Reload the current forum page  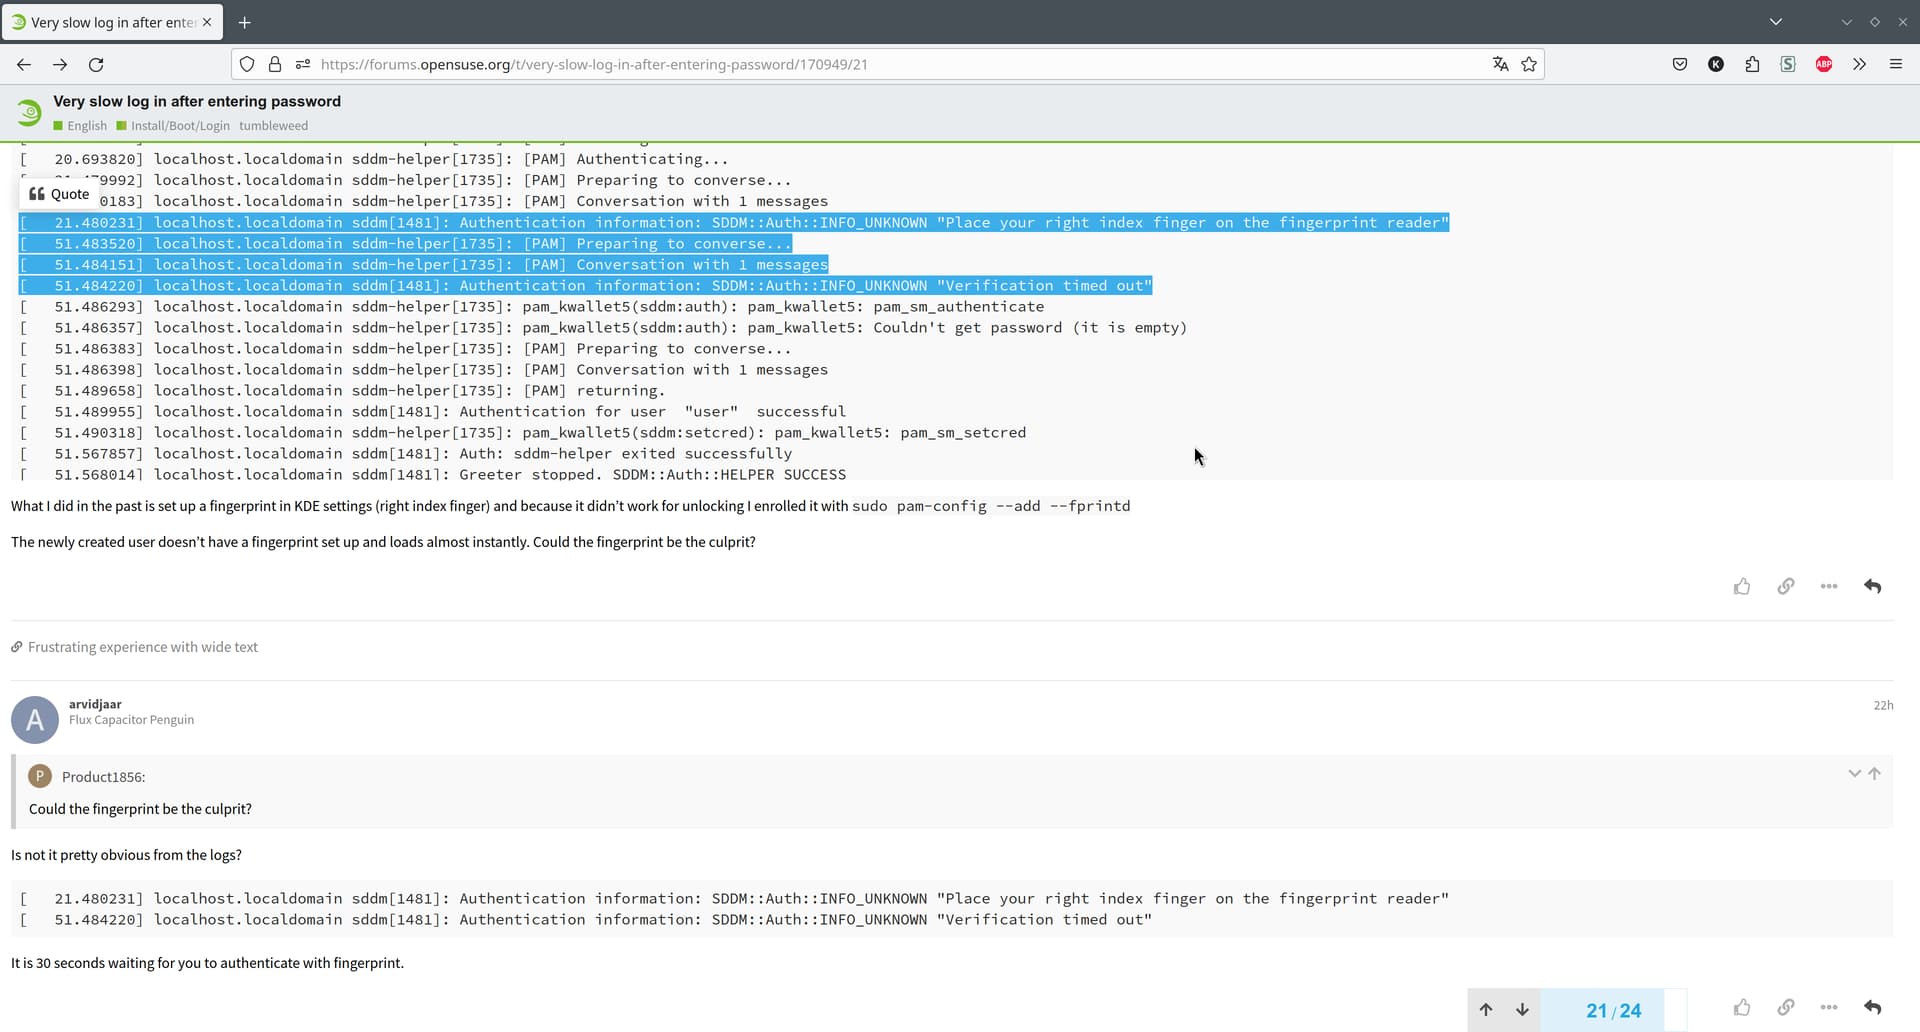click(96, 64)
